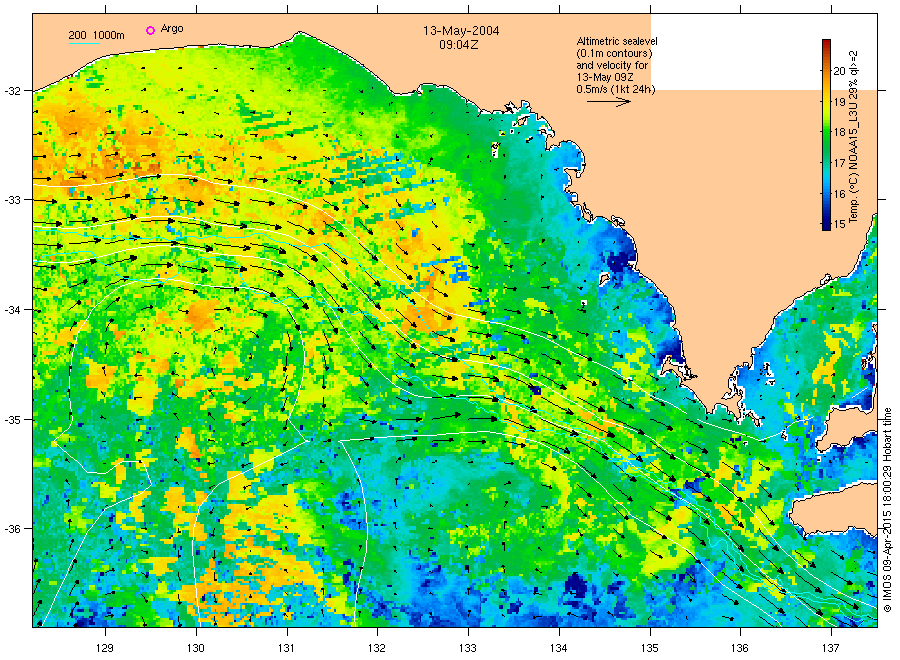The height and width of the screenshot is (660, 900).
Task: Click the magenta Argo circle marker
Action: 150,30
